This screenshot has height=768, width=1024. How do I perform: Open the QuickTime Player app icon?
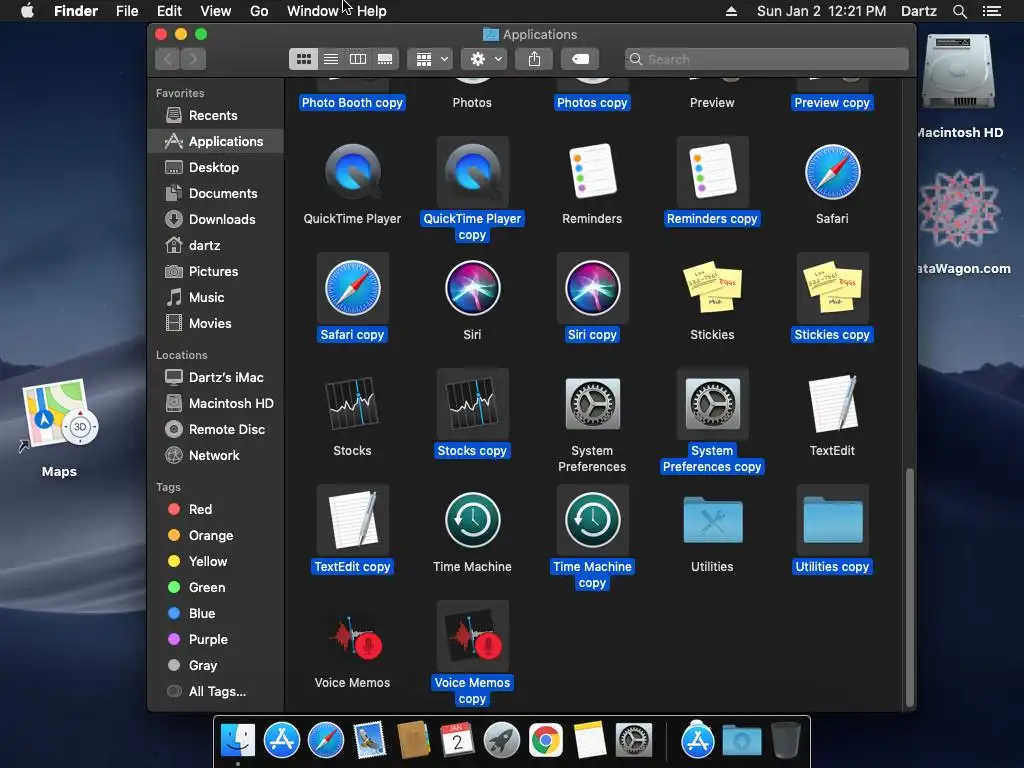tap(352, 172)
